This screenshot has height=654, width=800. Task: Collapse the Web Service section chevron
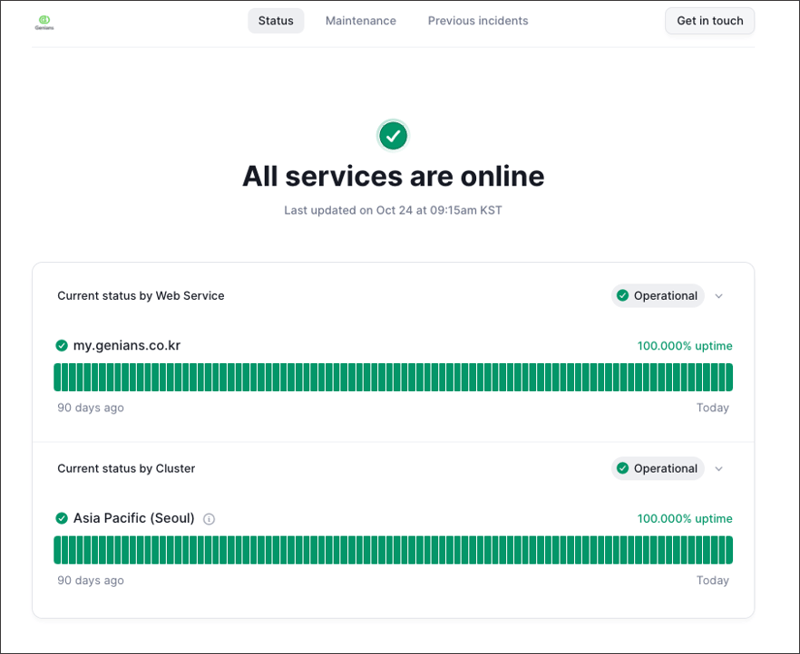(719, 296)
